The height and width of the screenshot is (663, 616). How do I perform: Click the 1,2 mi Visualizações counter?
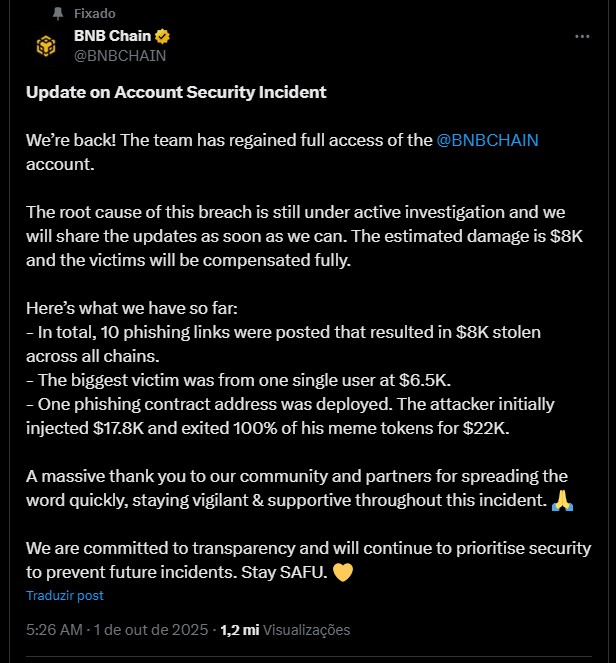pos(285,630)
